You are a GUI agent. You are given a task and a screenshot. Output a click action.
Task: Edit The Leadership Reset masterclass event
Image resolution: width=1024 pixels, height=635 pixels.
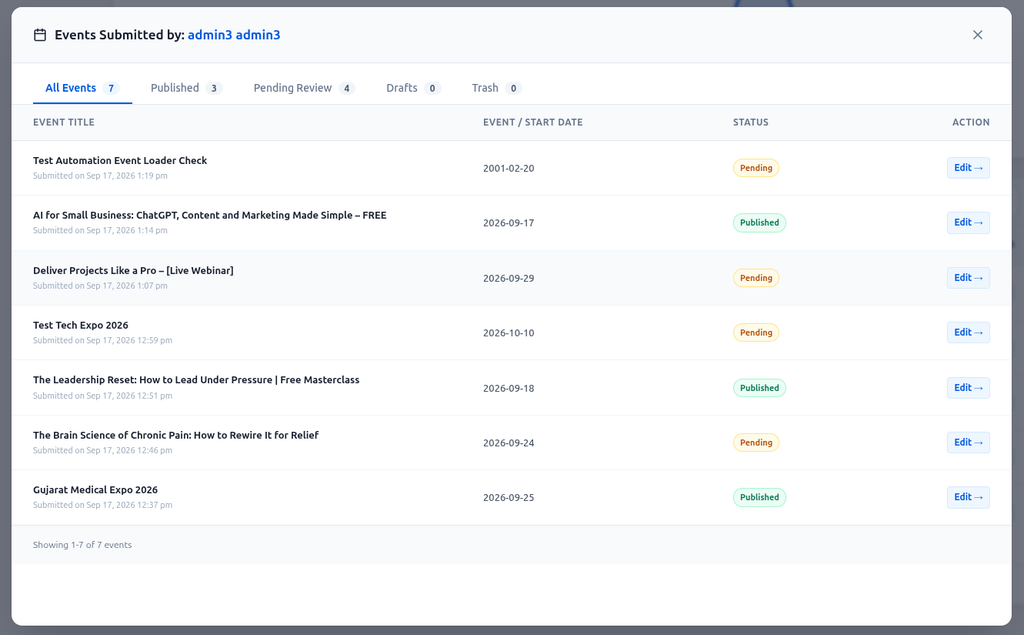[x=968, y=388]
